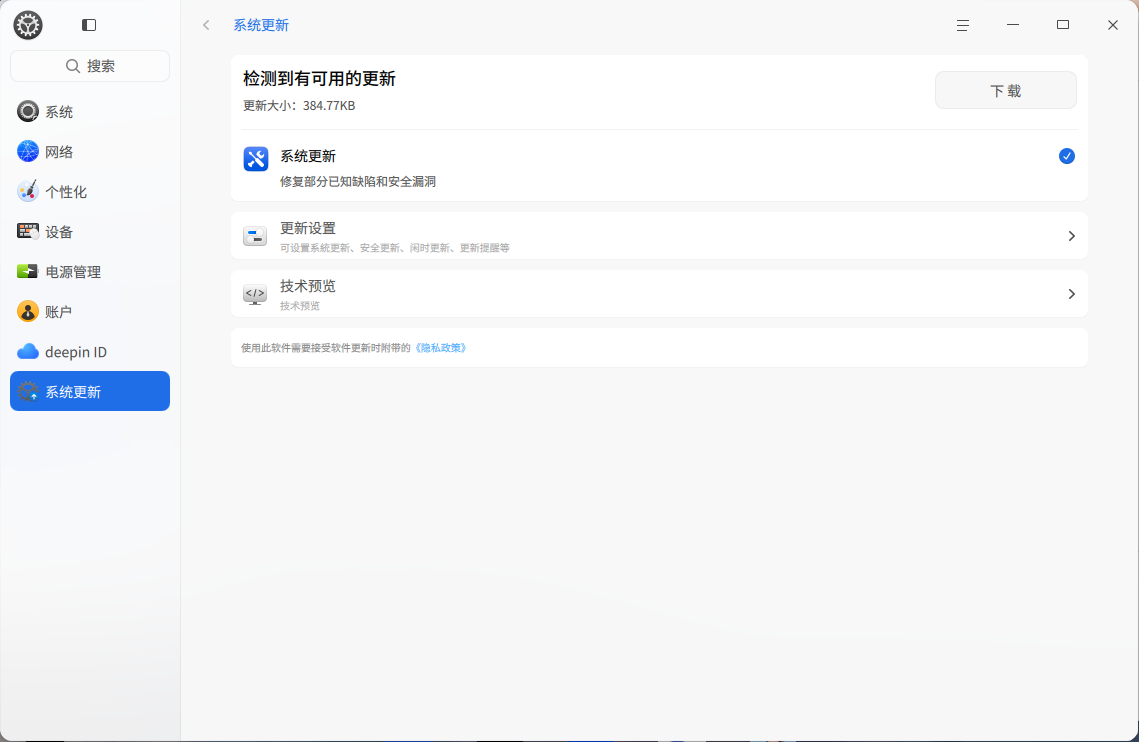Click the 账户 user icon
This screenshot has width=1139, height=742.
28,311
